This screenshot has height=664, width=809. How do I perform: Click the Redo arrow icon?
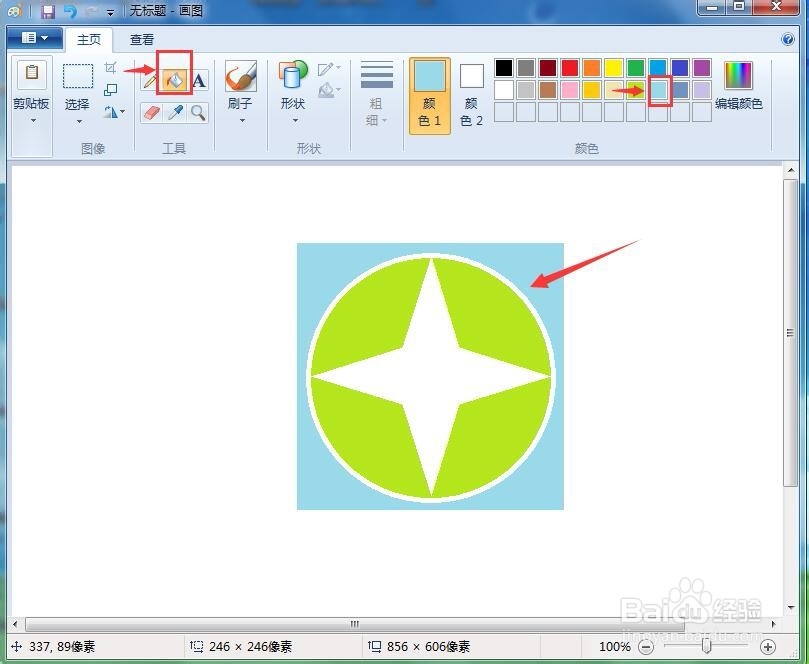pyautogui.click(x=92, y=10)
